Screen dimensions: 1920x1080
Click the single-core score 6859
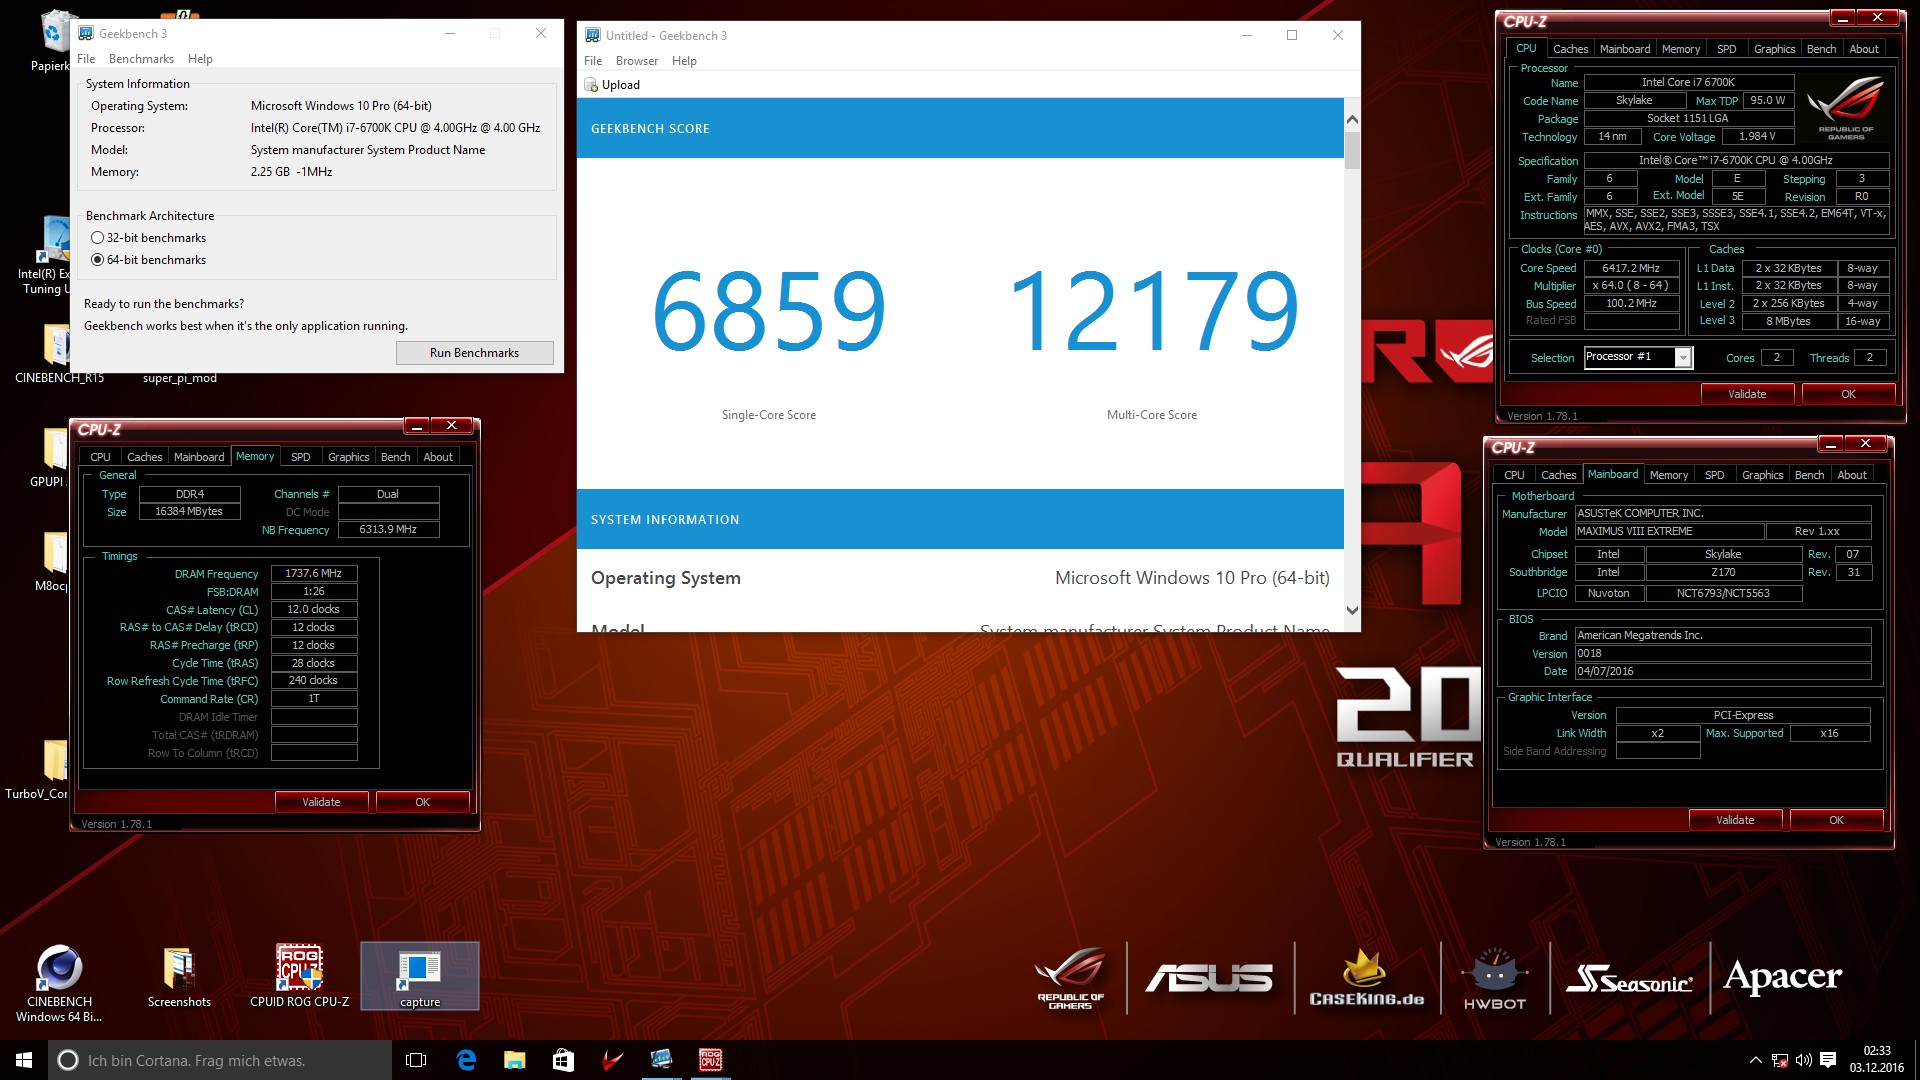768,310
